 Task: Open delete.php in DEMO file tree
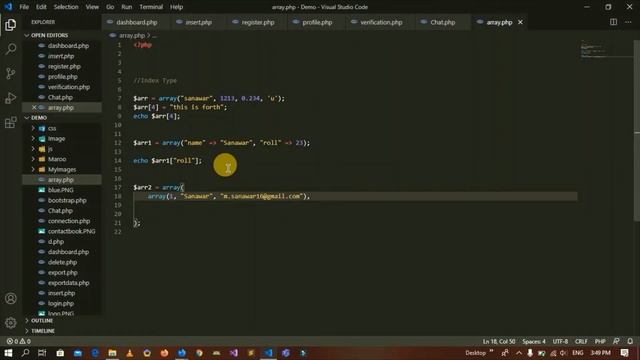point(62,262)
